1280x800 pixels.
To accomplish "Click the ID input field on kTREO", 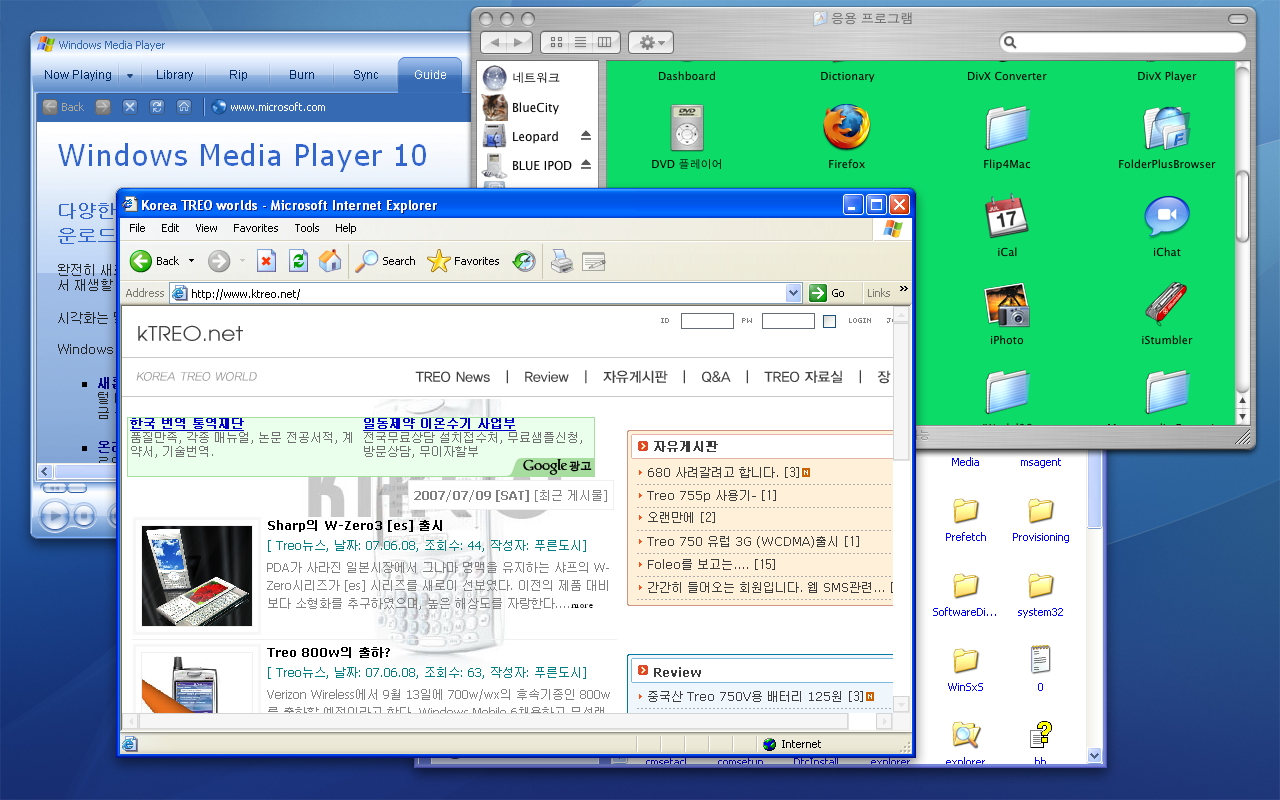I will click(x=707, y=321).
